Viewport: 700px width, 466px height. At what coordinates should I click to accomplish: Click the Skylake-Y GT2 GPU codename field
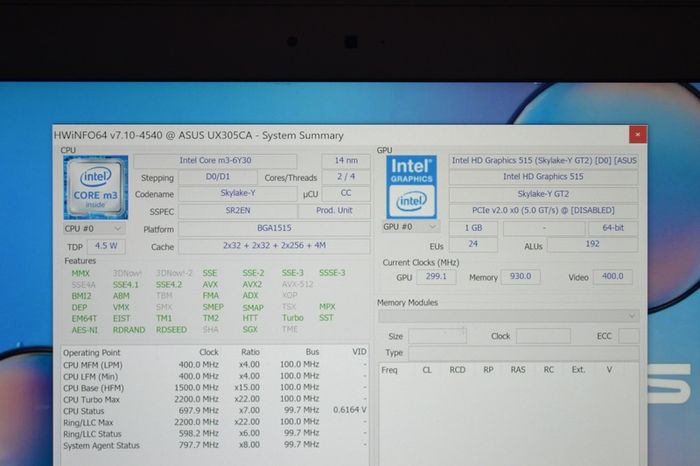(x=543, y=194)
